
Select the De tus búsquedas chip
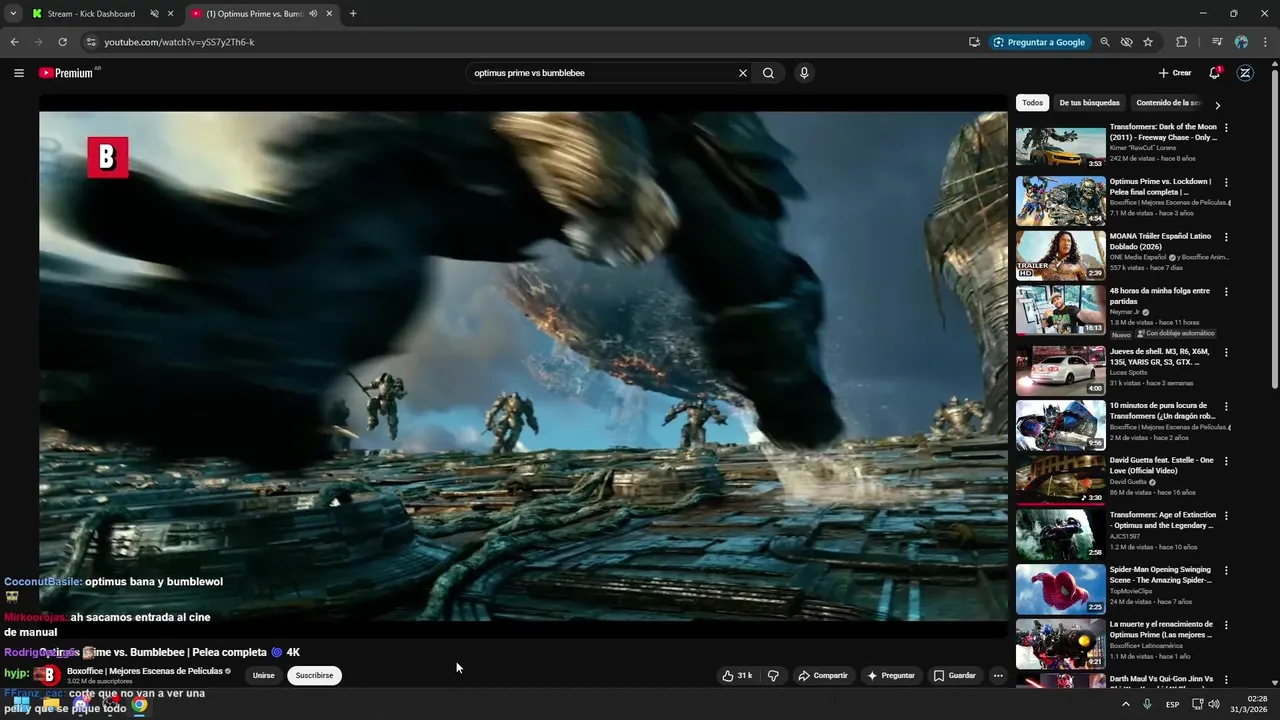tap(1089, 103)
